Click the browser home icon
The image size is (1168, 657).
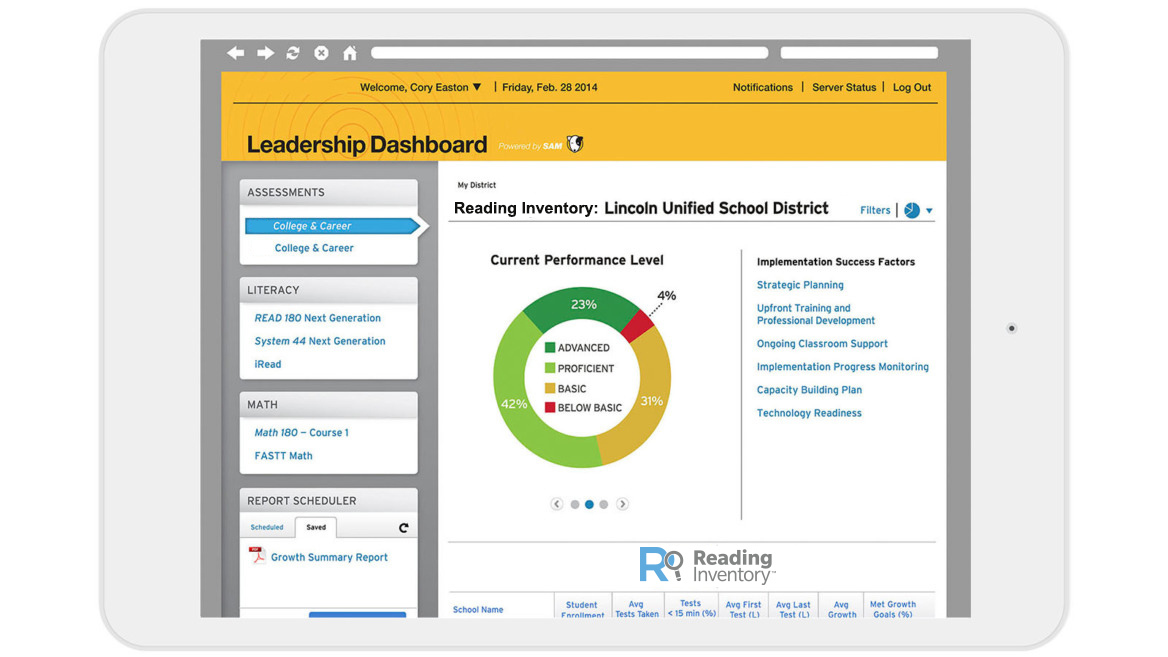(x=349, y=52)
